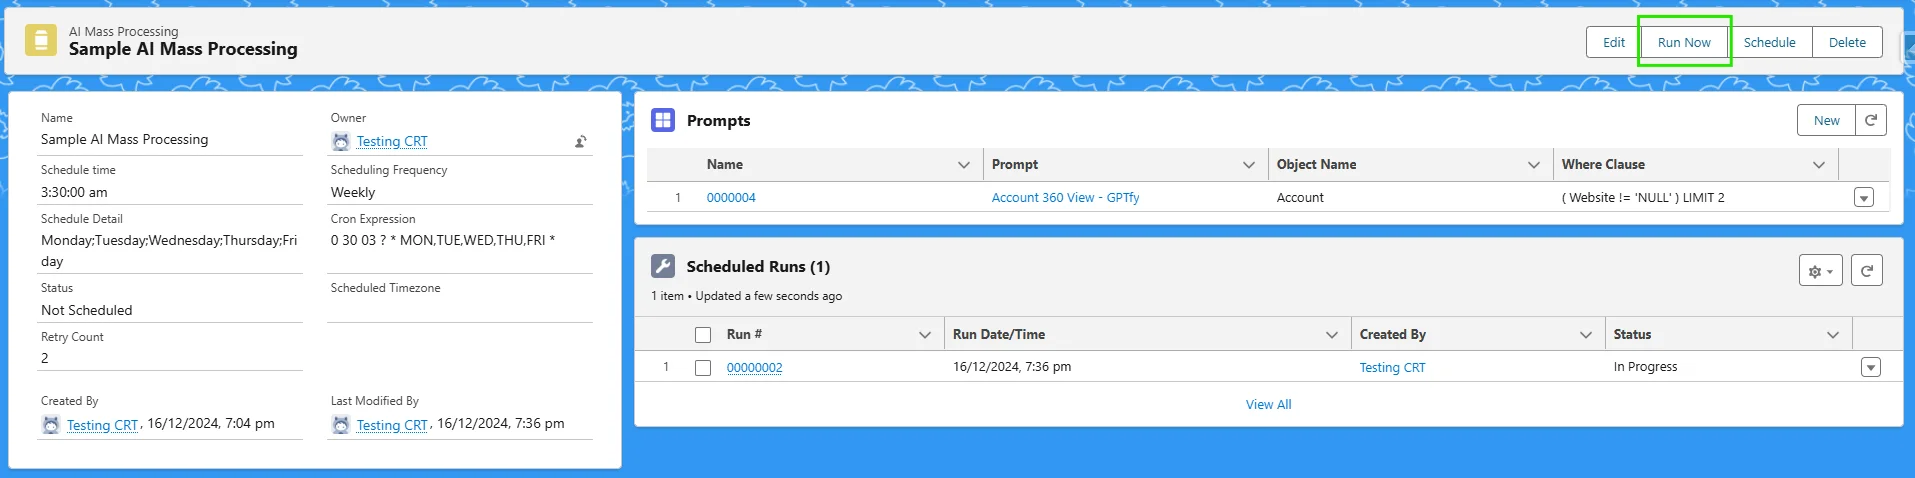Open Scheduled Runs list settings gear
This screenshot has height=478, width=1915.
[1820, 270]
